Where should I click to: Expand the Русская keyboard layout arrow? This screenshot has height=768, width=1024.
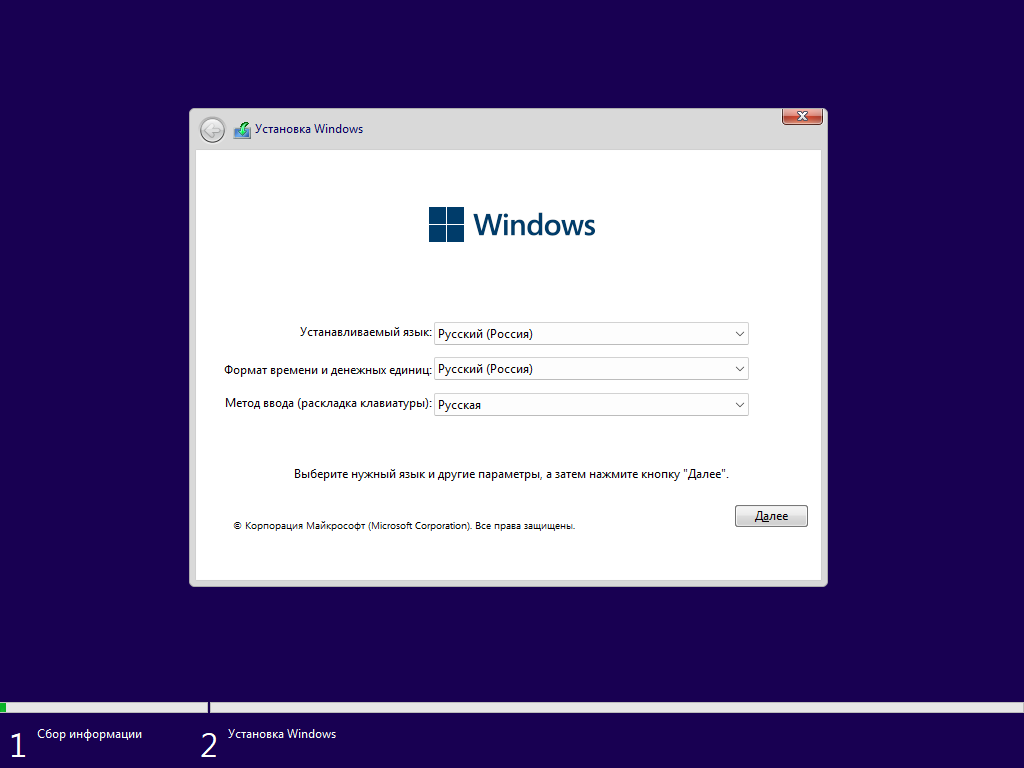click(x=739, y=404)
